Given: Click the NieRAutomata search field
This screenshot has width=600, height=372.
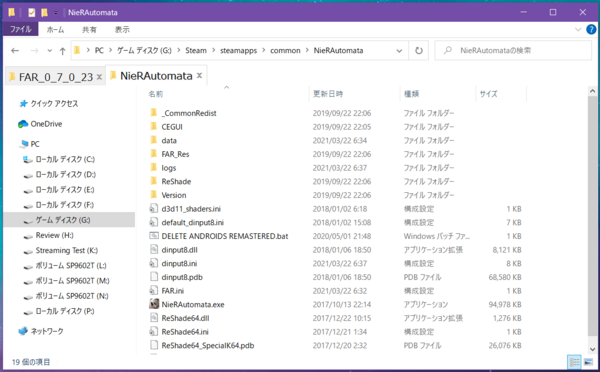Looking at the screenshot, I should click(x=514, y=51).
